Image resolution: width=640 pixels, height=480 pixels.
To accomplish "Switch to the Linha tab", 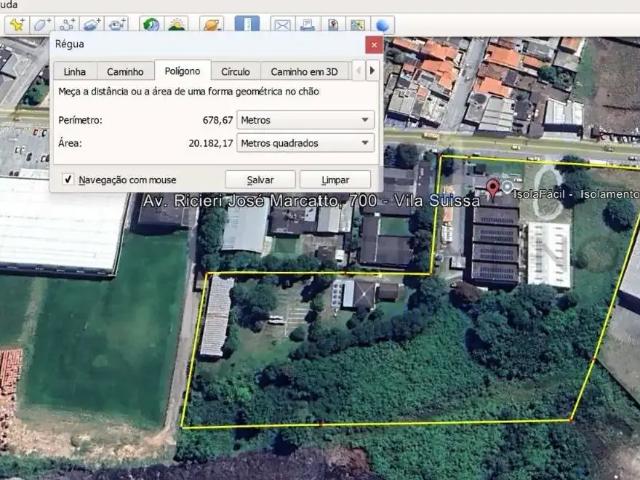I will tap(74, 71).
